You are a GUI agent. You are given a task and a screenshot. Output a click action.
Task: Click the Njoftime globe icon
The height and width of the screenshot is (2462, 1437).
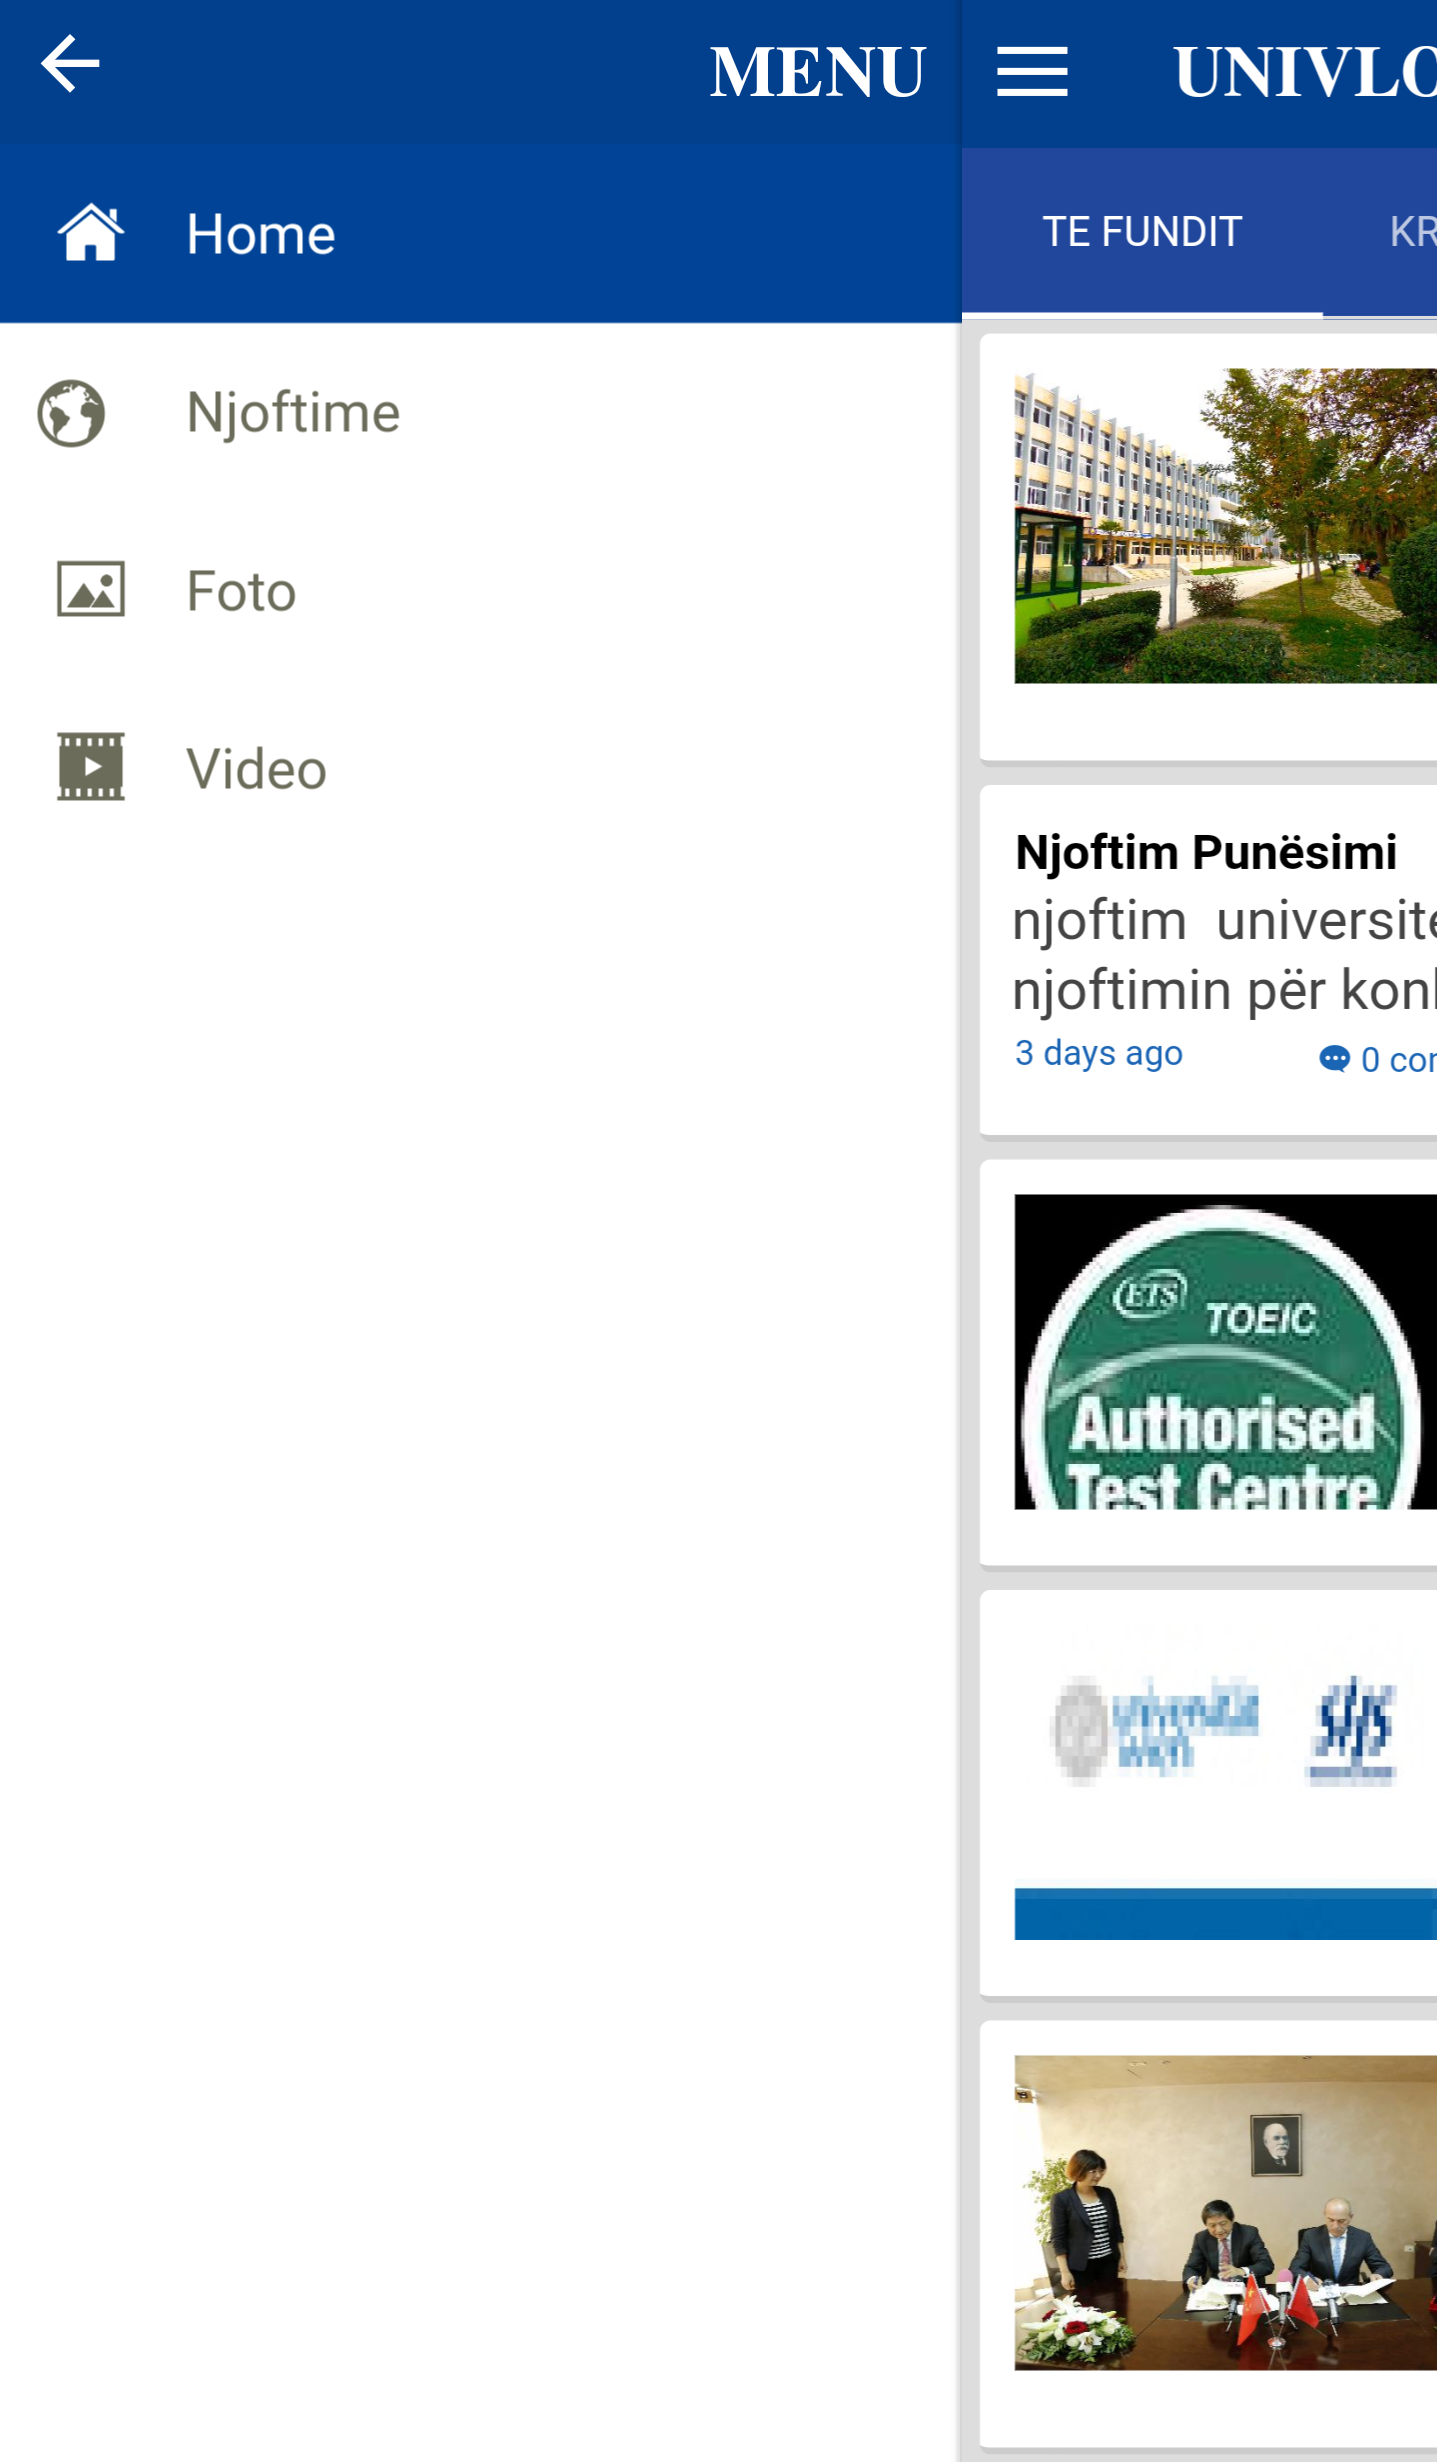[x=71, y=412]
